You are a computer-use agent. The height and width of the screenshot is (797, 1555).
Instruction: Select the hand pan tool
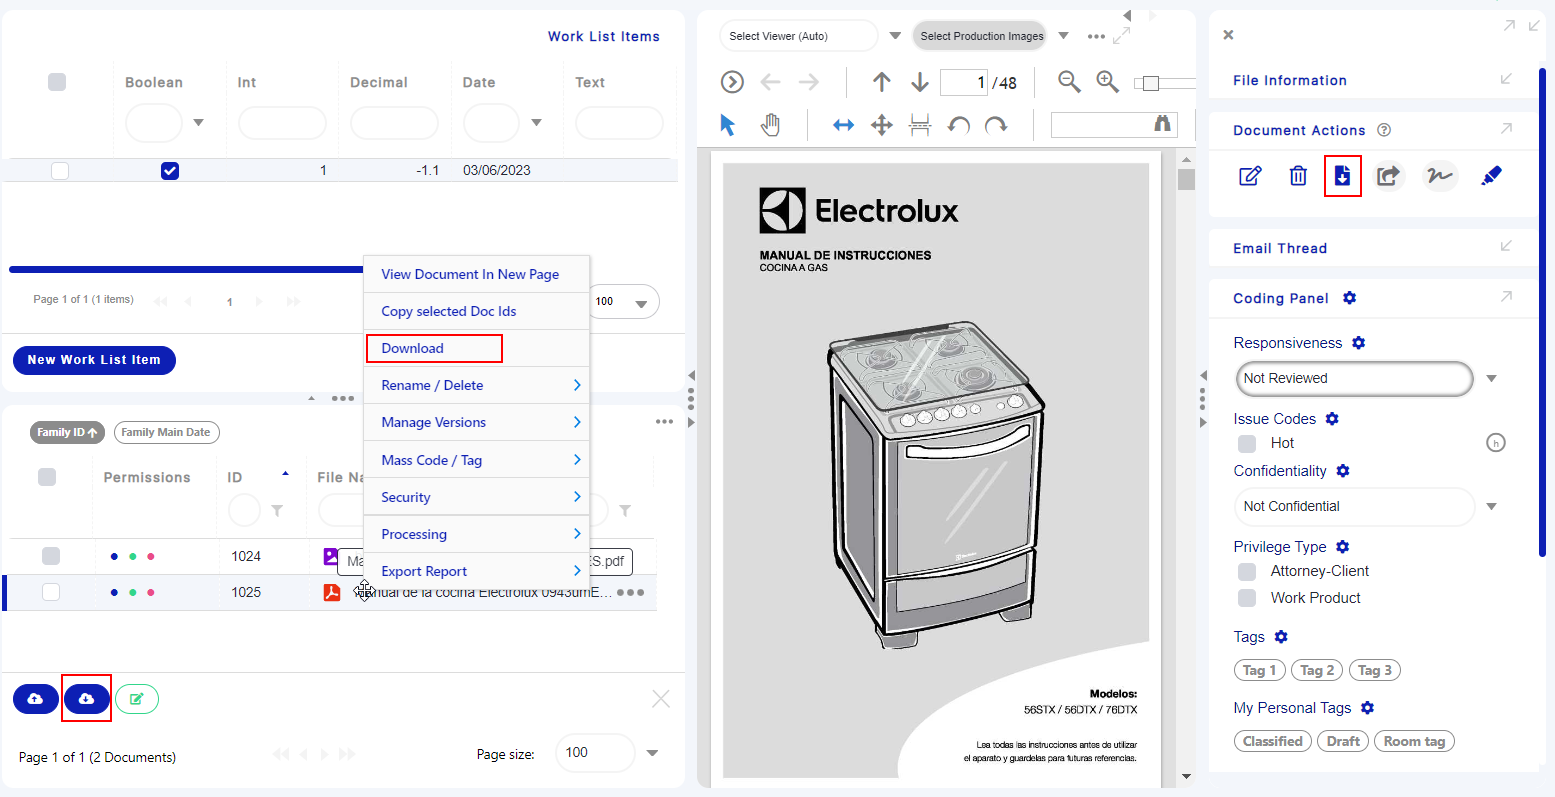pos(770,125)
